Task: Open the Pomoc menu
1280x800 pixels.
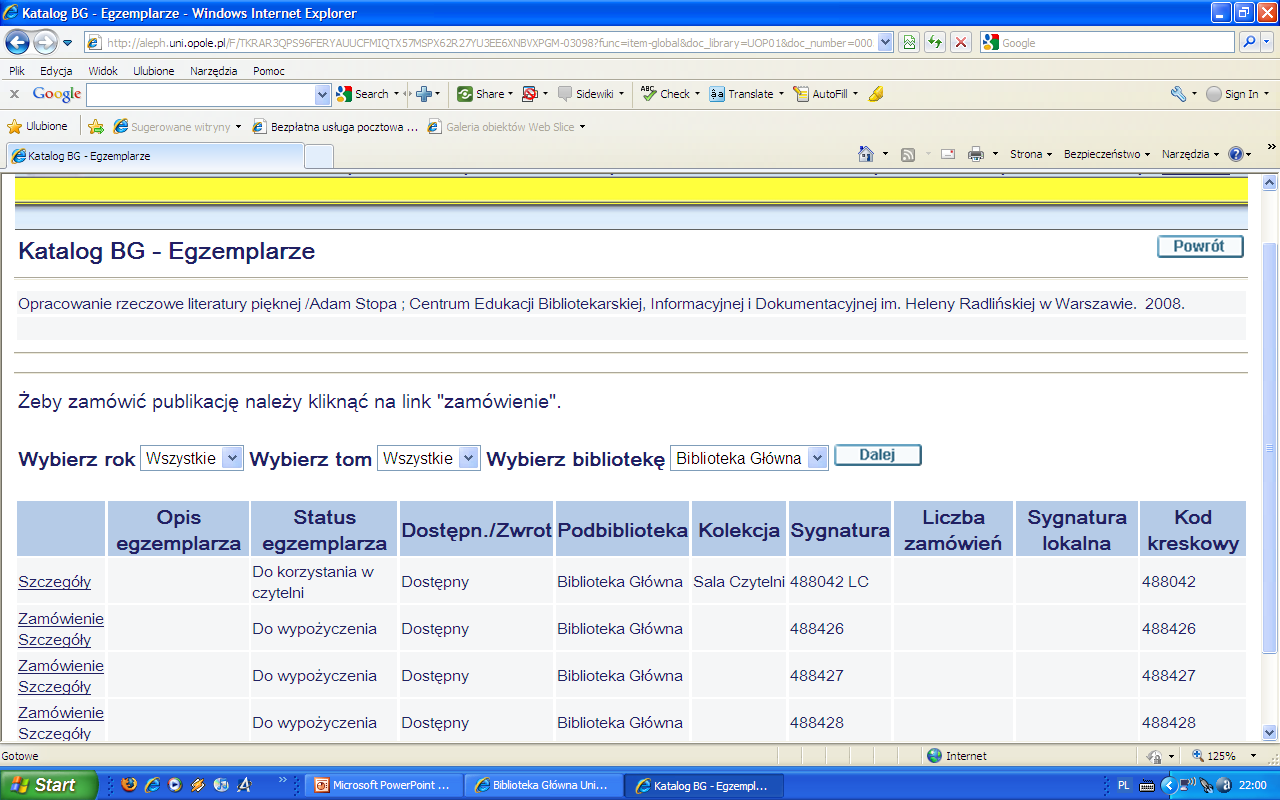Action: tap(269, 71)
